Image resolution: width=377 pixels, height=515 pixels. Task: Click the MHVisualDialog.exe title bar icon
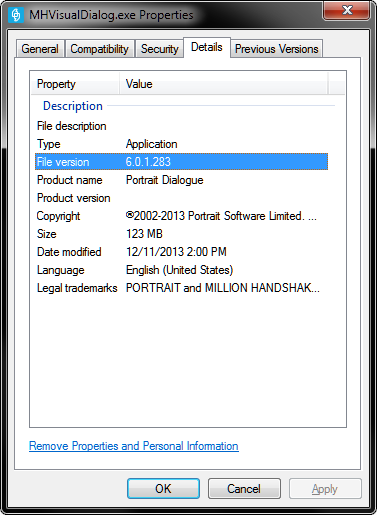[x=16, y=15]
